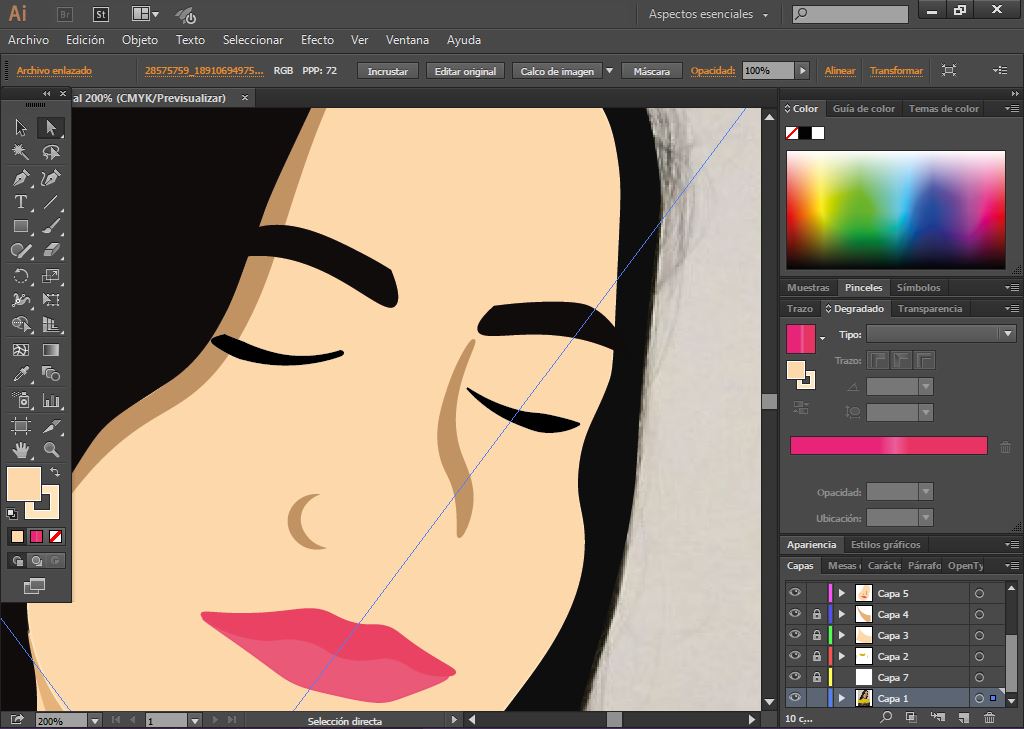Select the Hand tool

[21, 450]
